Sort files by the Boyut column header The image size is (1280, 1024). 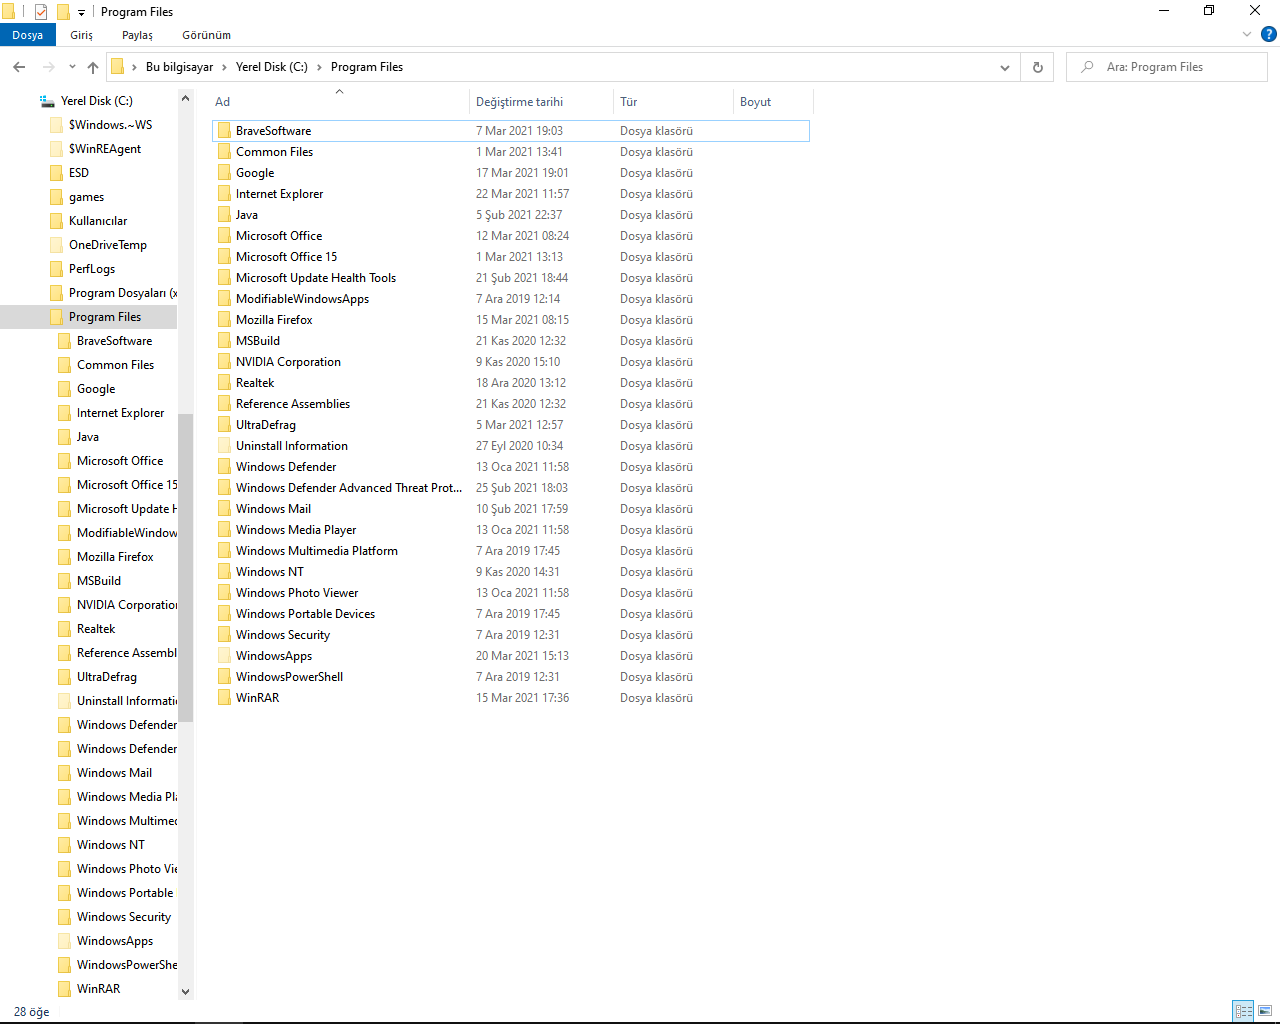[773, 102]
